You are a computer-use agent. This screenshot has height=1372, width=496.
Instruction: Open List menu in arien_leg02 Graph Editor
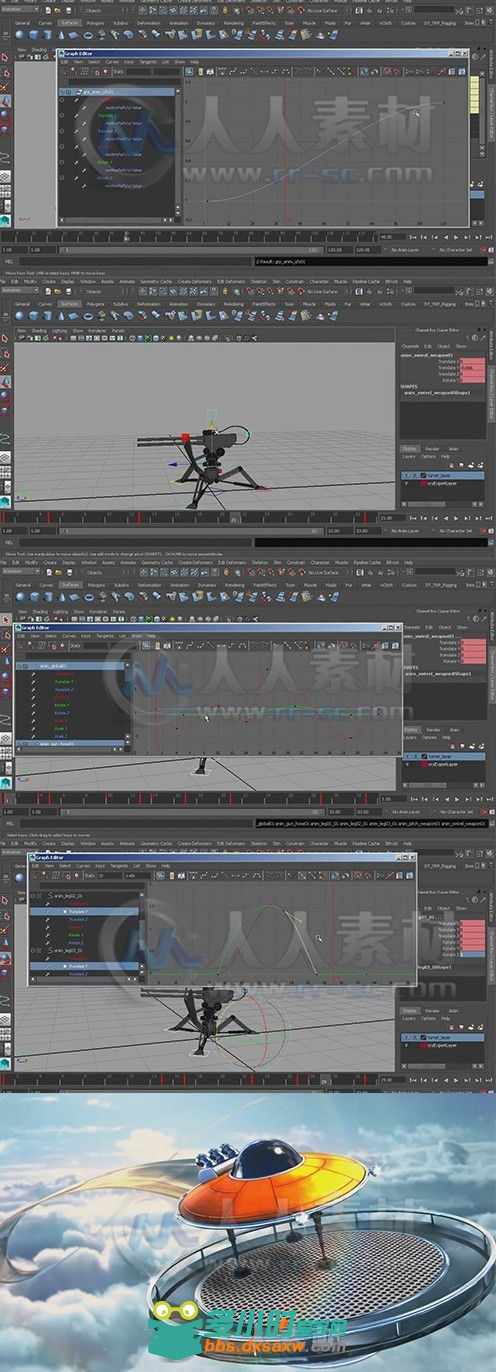click(136, 865)
